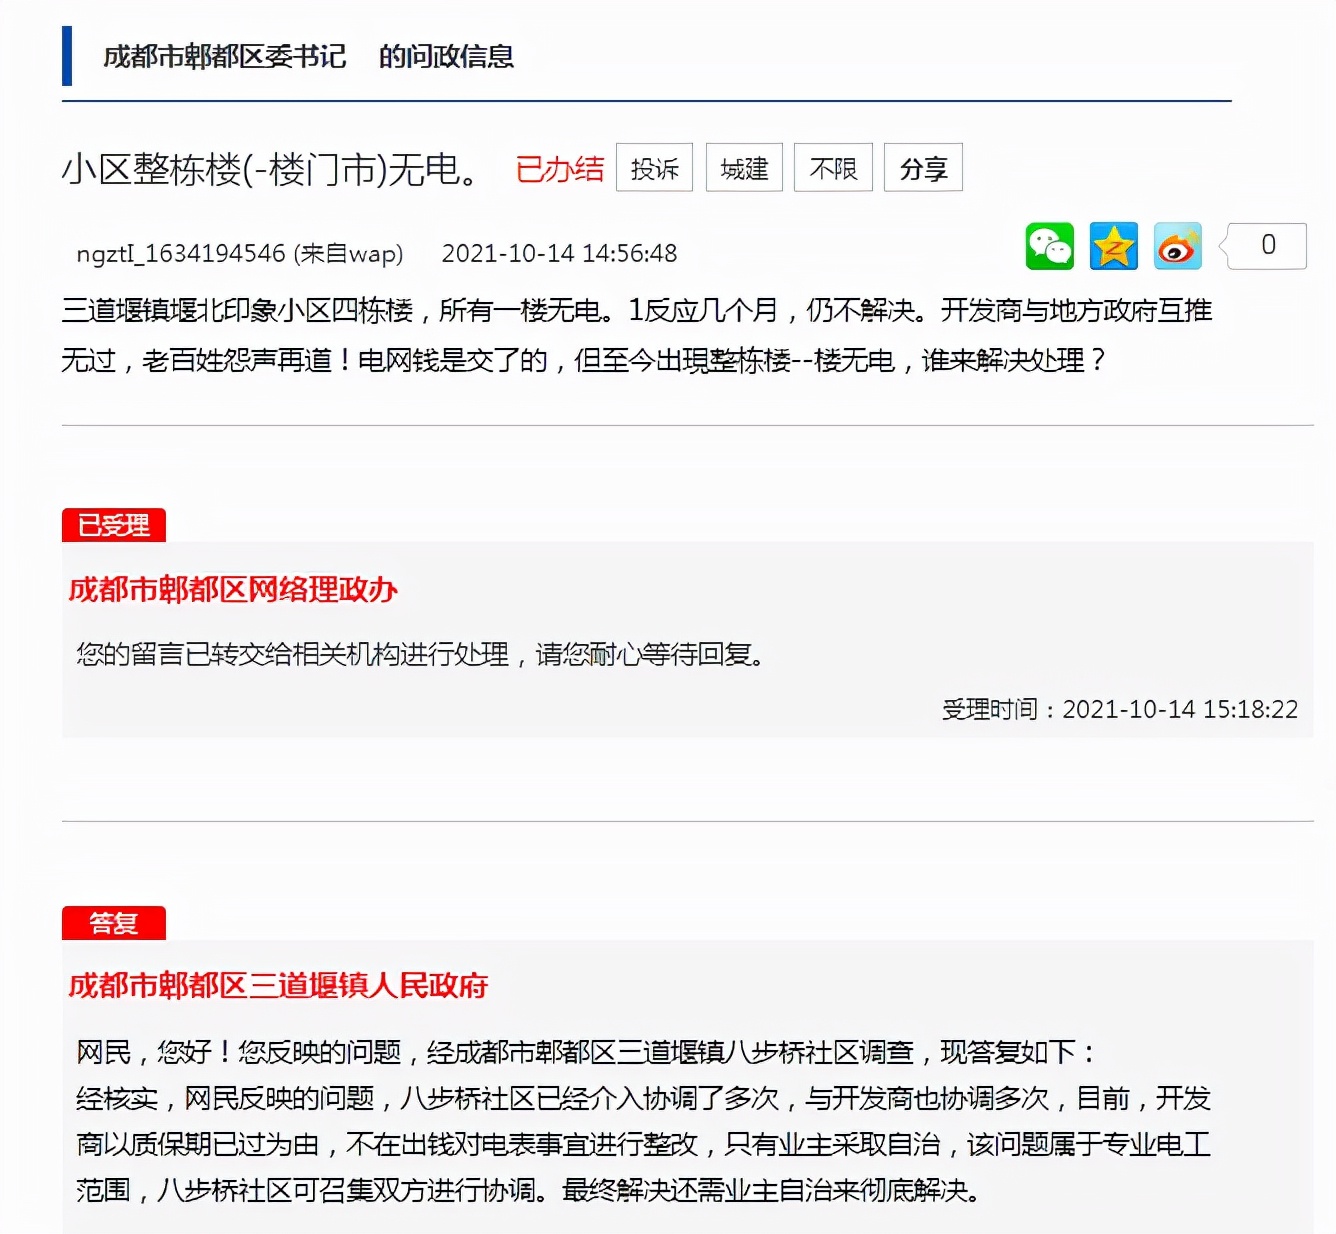Click the red 已办结 status label
This screenshot has width=1336, height=1234.
point(560,170)
